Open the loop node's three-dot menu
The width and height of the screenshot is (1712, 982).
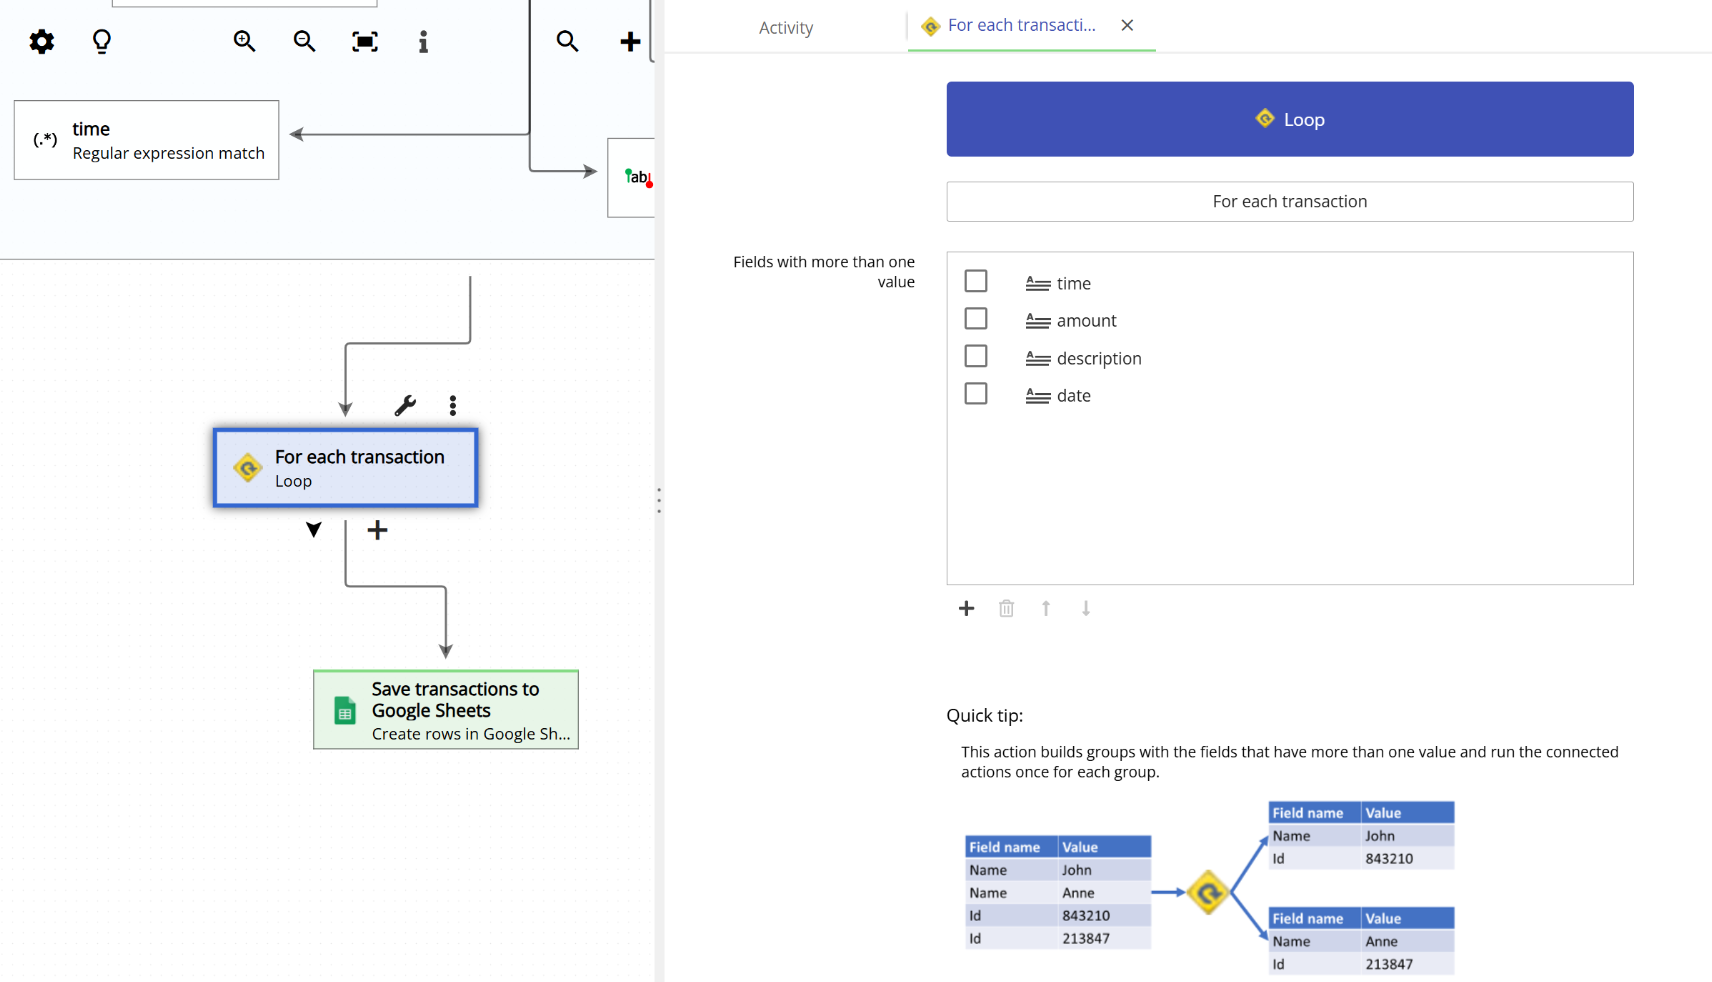(452, 405)
